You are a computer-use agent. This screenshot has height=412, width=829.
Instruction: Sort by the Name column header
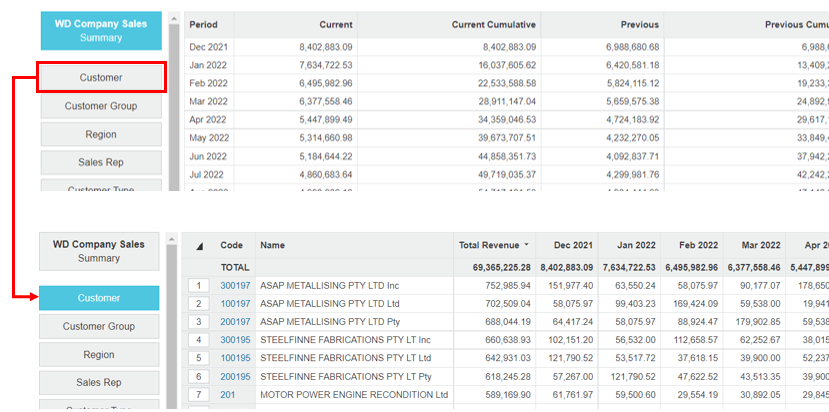click(x=272, y=245)
